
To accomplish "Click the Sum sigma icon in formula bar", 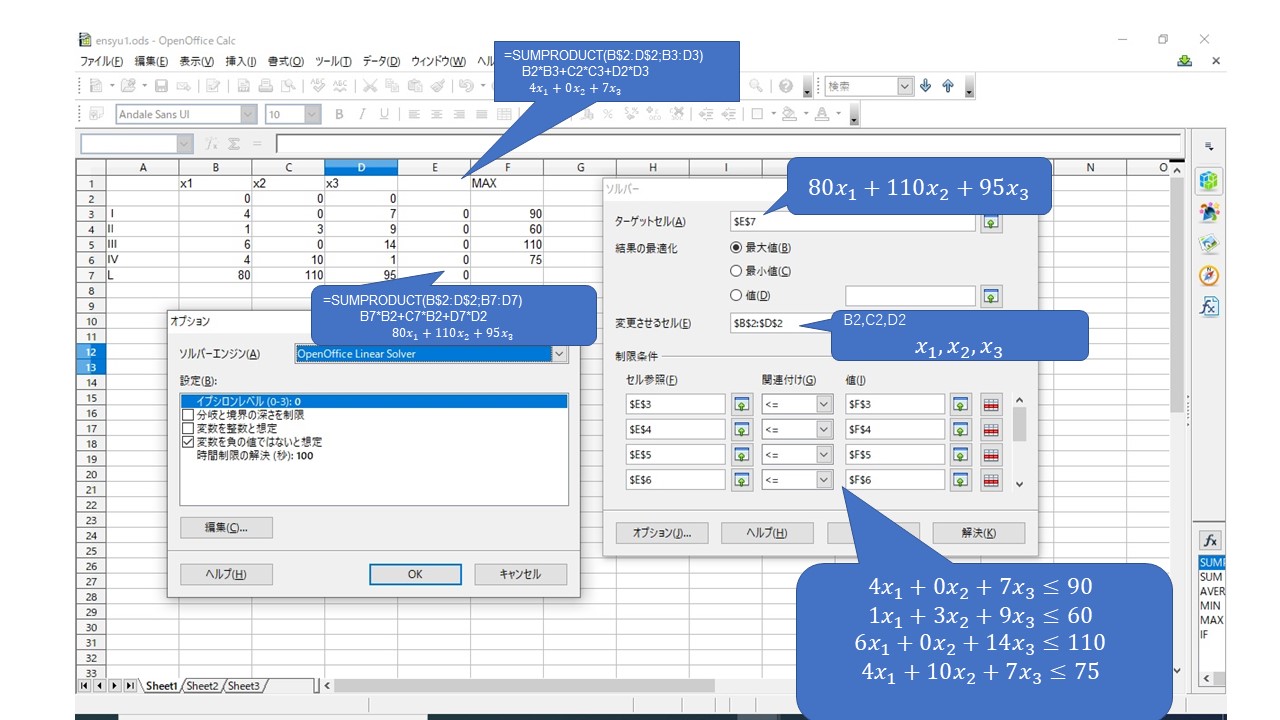I will 233,144.
